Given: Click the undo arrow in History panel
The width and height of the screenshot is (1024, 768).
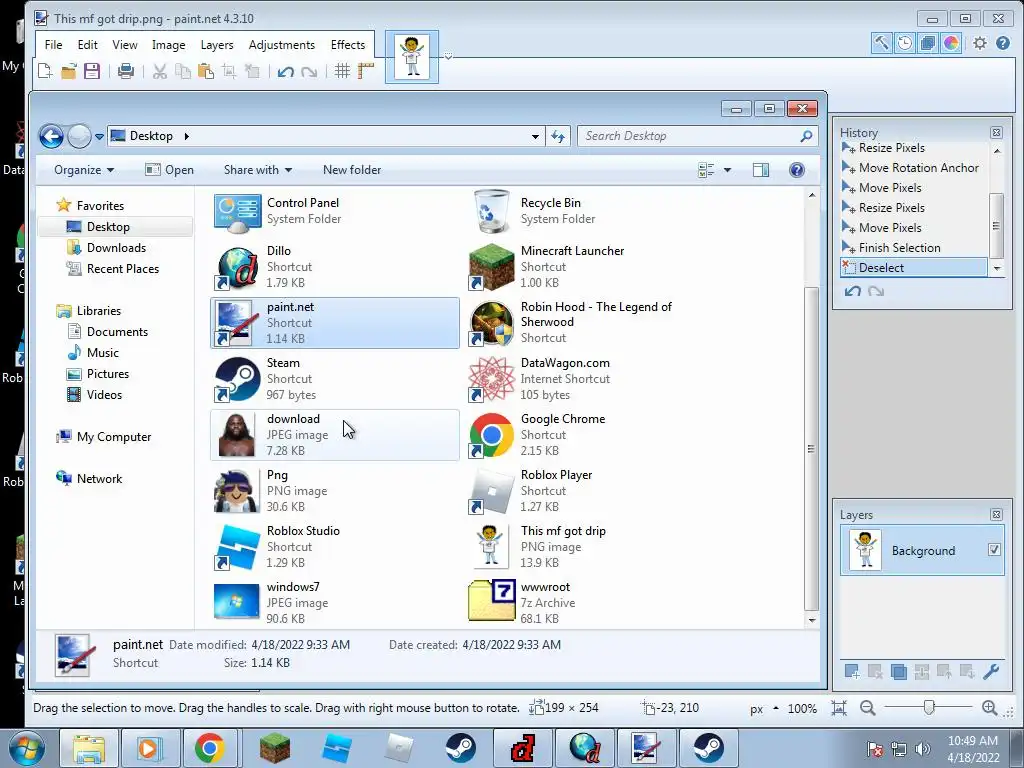Looking at the screenshot, I should tap(852, 291).
